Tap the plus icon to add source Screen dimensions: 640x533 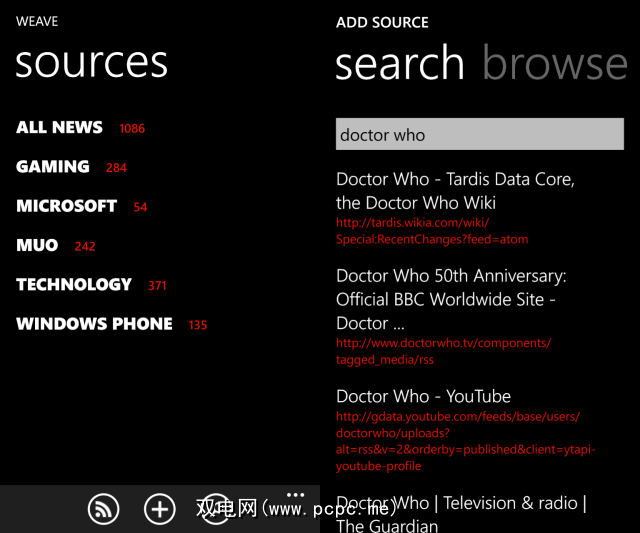pyautogui.click(x=160, y=509)
